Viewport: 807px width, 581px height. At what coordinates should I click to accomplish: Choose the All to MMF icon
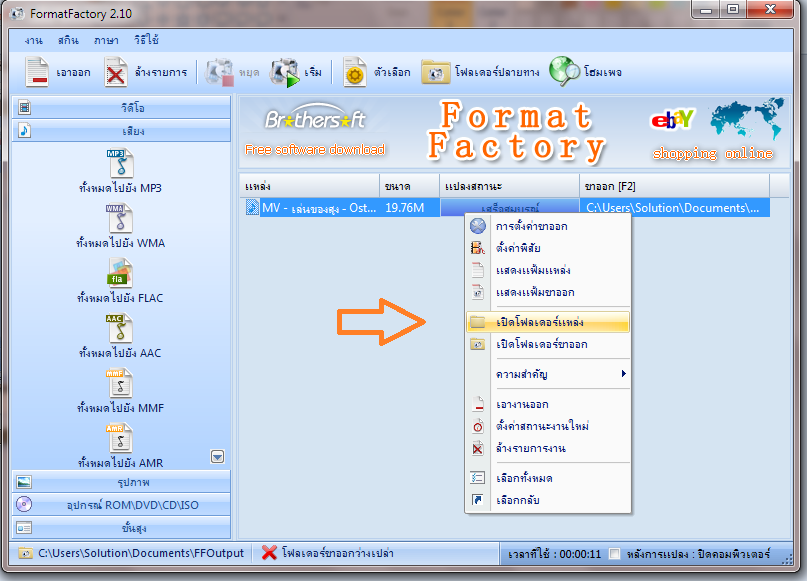click(x=120, y=383)
